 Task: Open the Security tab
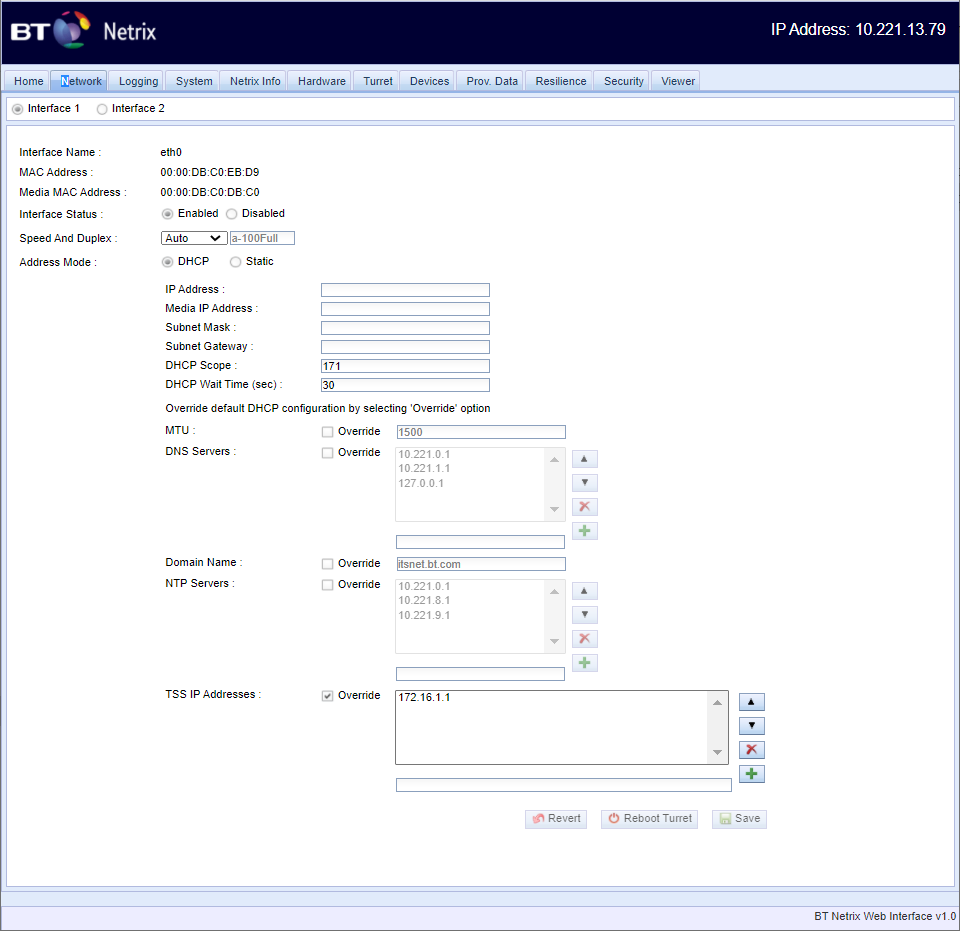[x=623, y=81]
